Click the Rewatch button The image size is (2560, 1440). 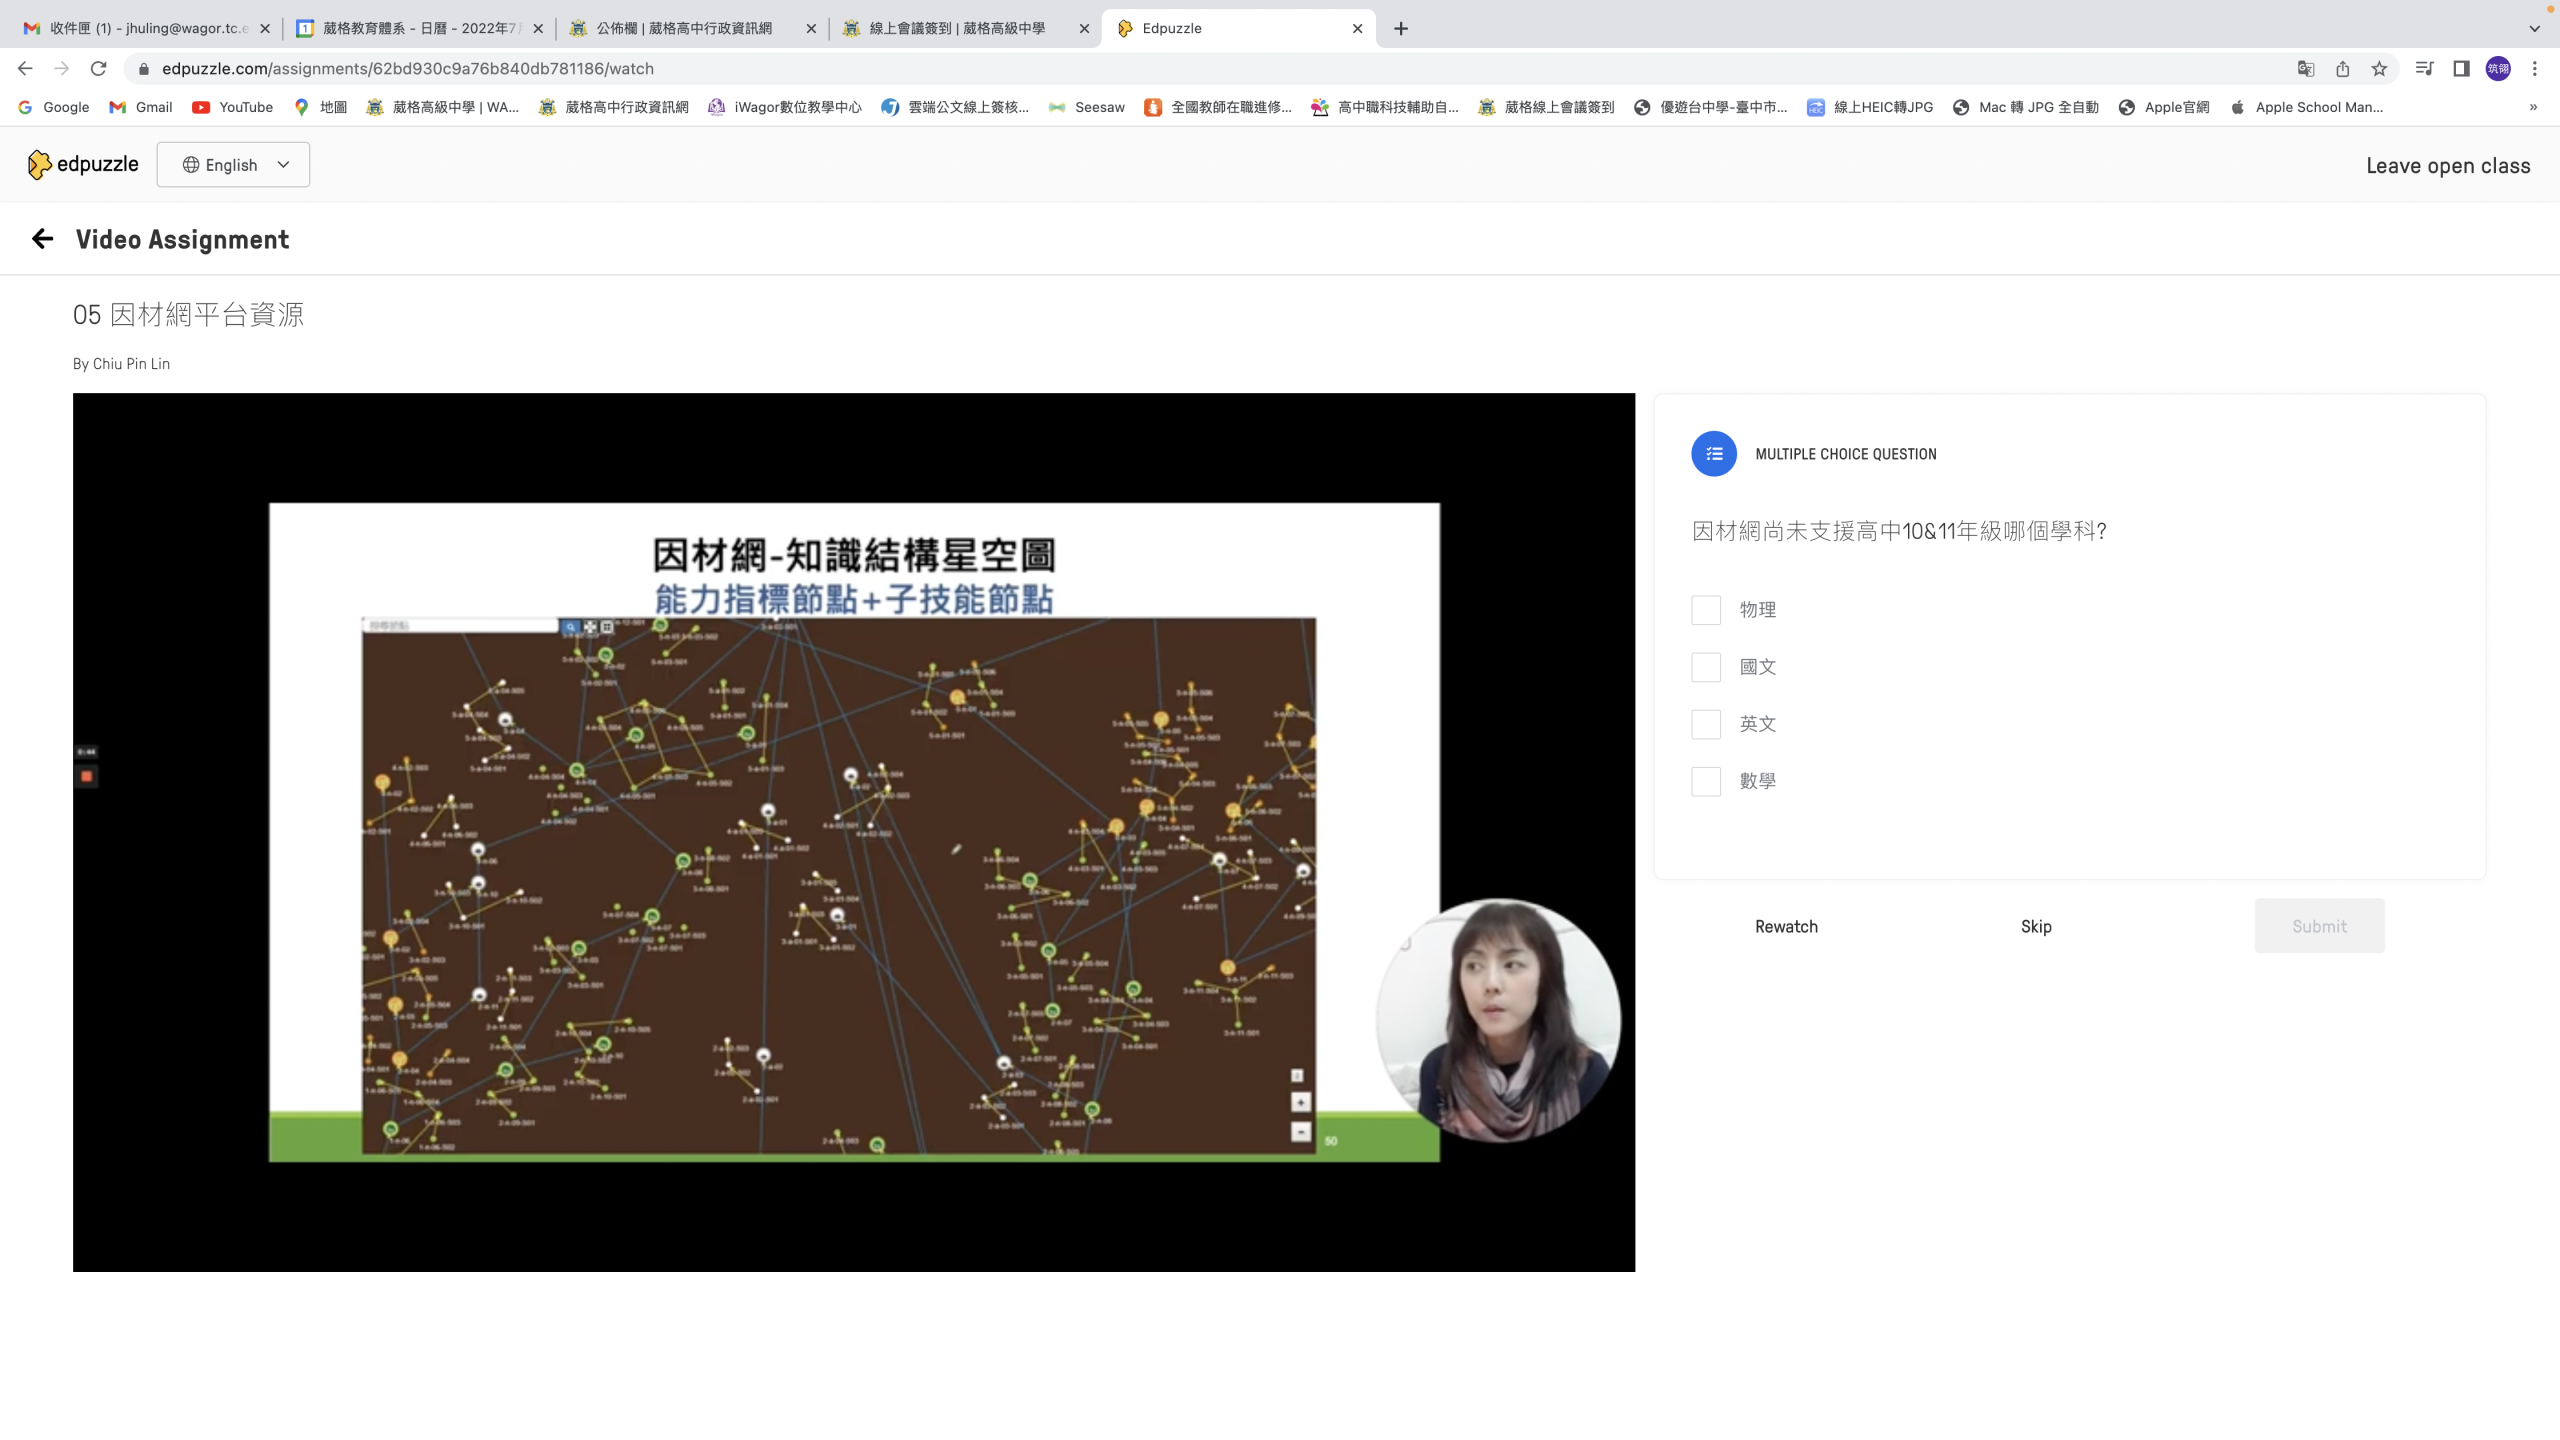tap(1786, 926)
